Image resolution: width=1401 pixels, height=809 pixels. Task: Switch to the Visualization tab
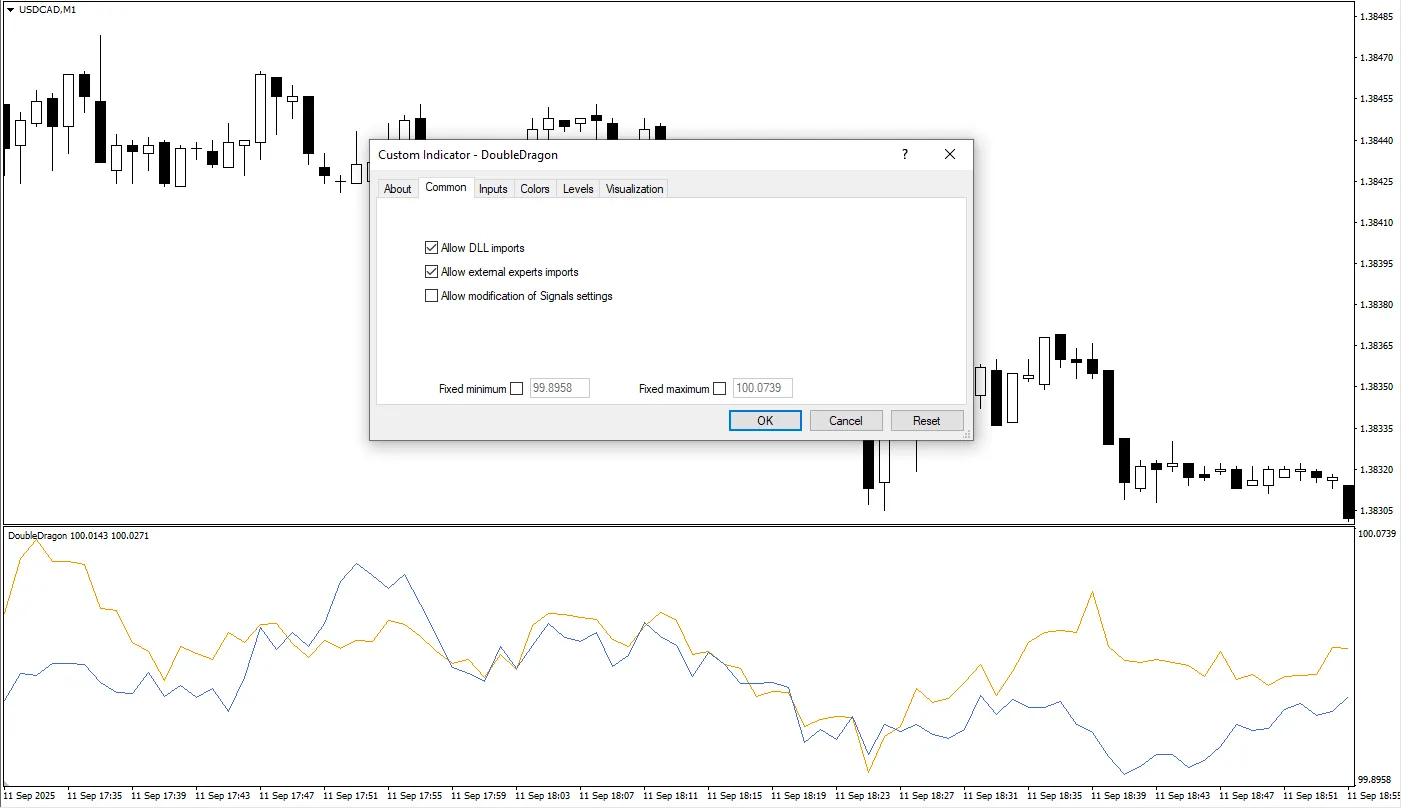(634, 189)
